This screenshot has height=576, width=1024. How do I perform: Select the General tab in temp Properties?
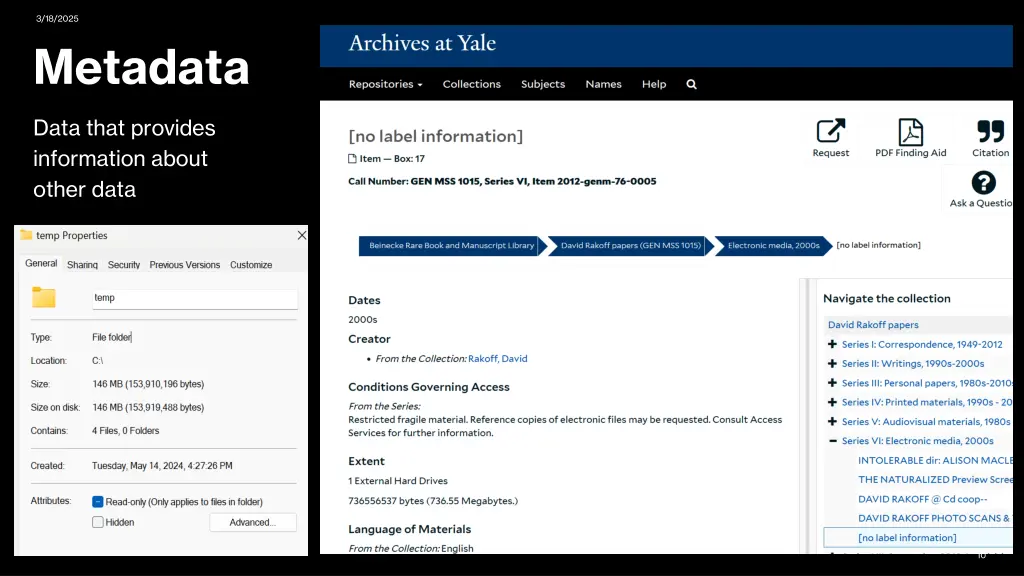(x=41, y=263)
